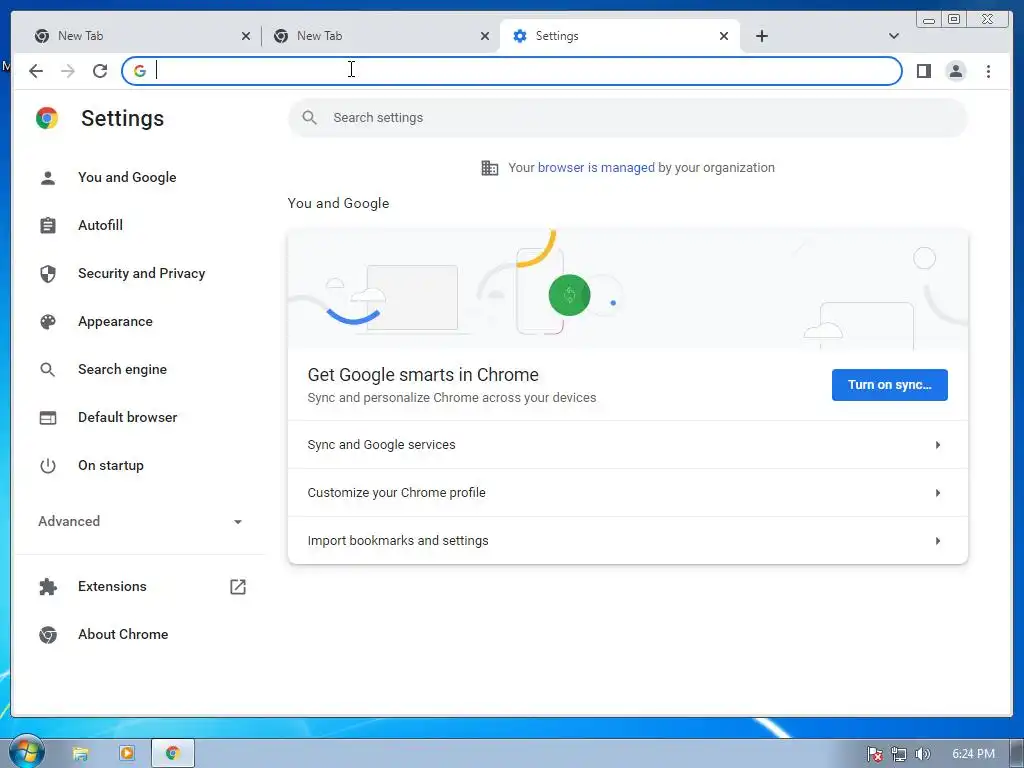Open the Windows Start menu

[26, 752]
